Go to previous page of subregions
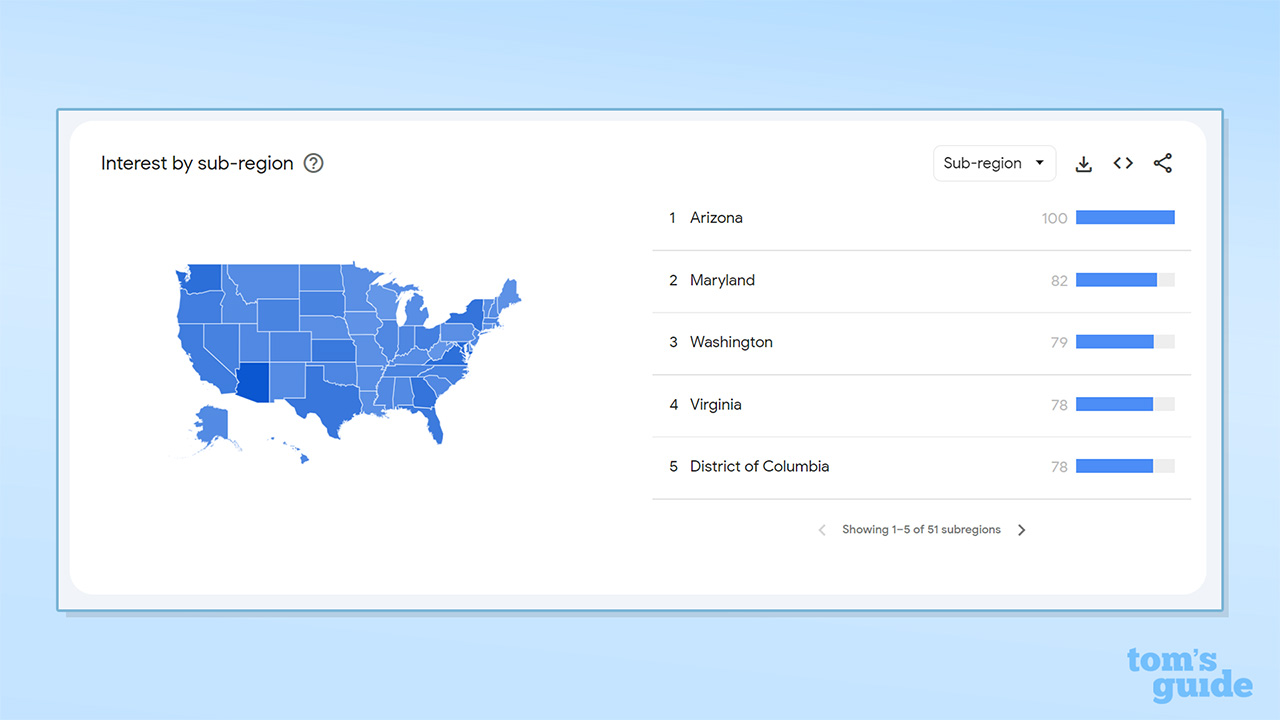Viewport: 1280px width, 720px height. pyautogui.click(x=822, y=530)
